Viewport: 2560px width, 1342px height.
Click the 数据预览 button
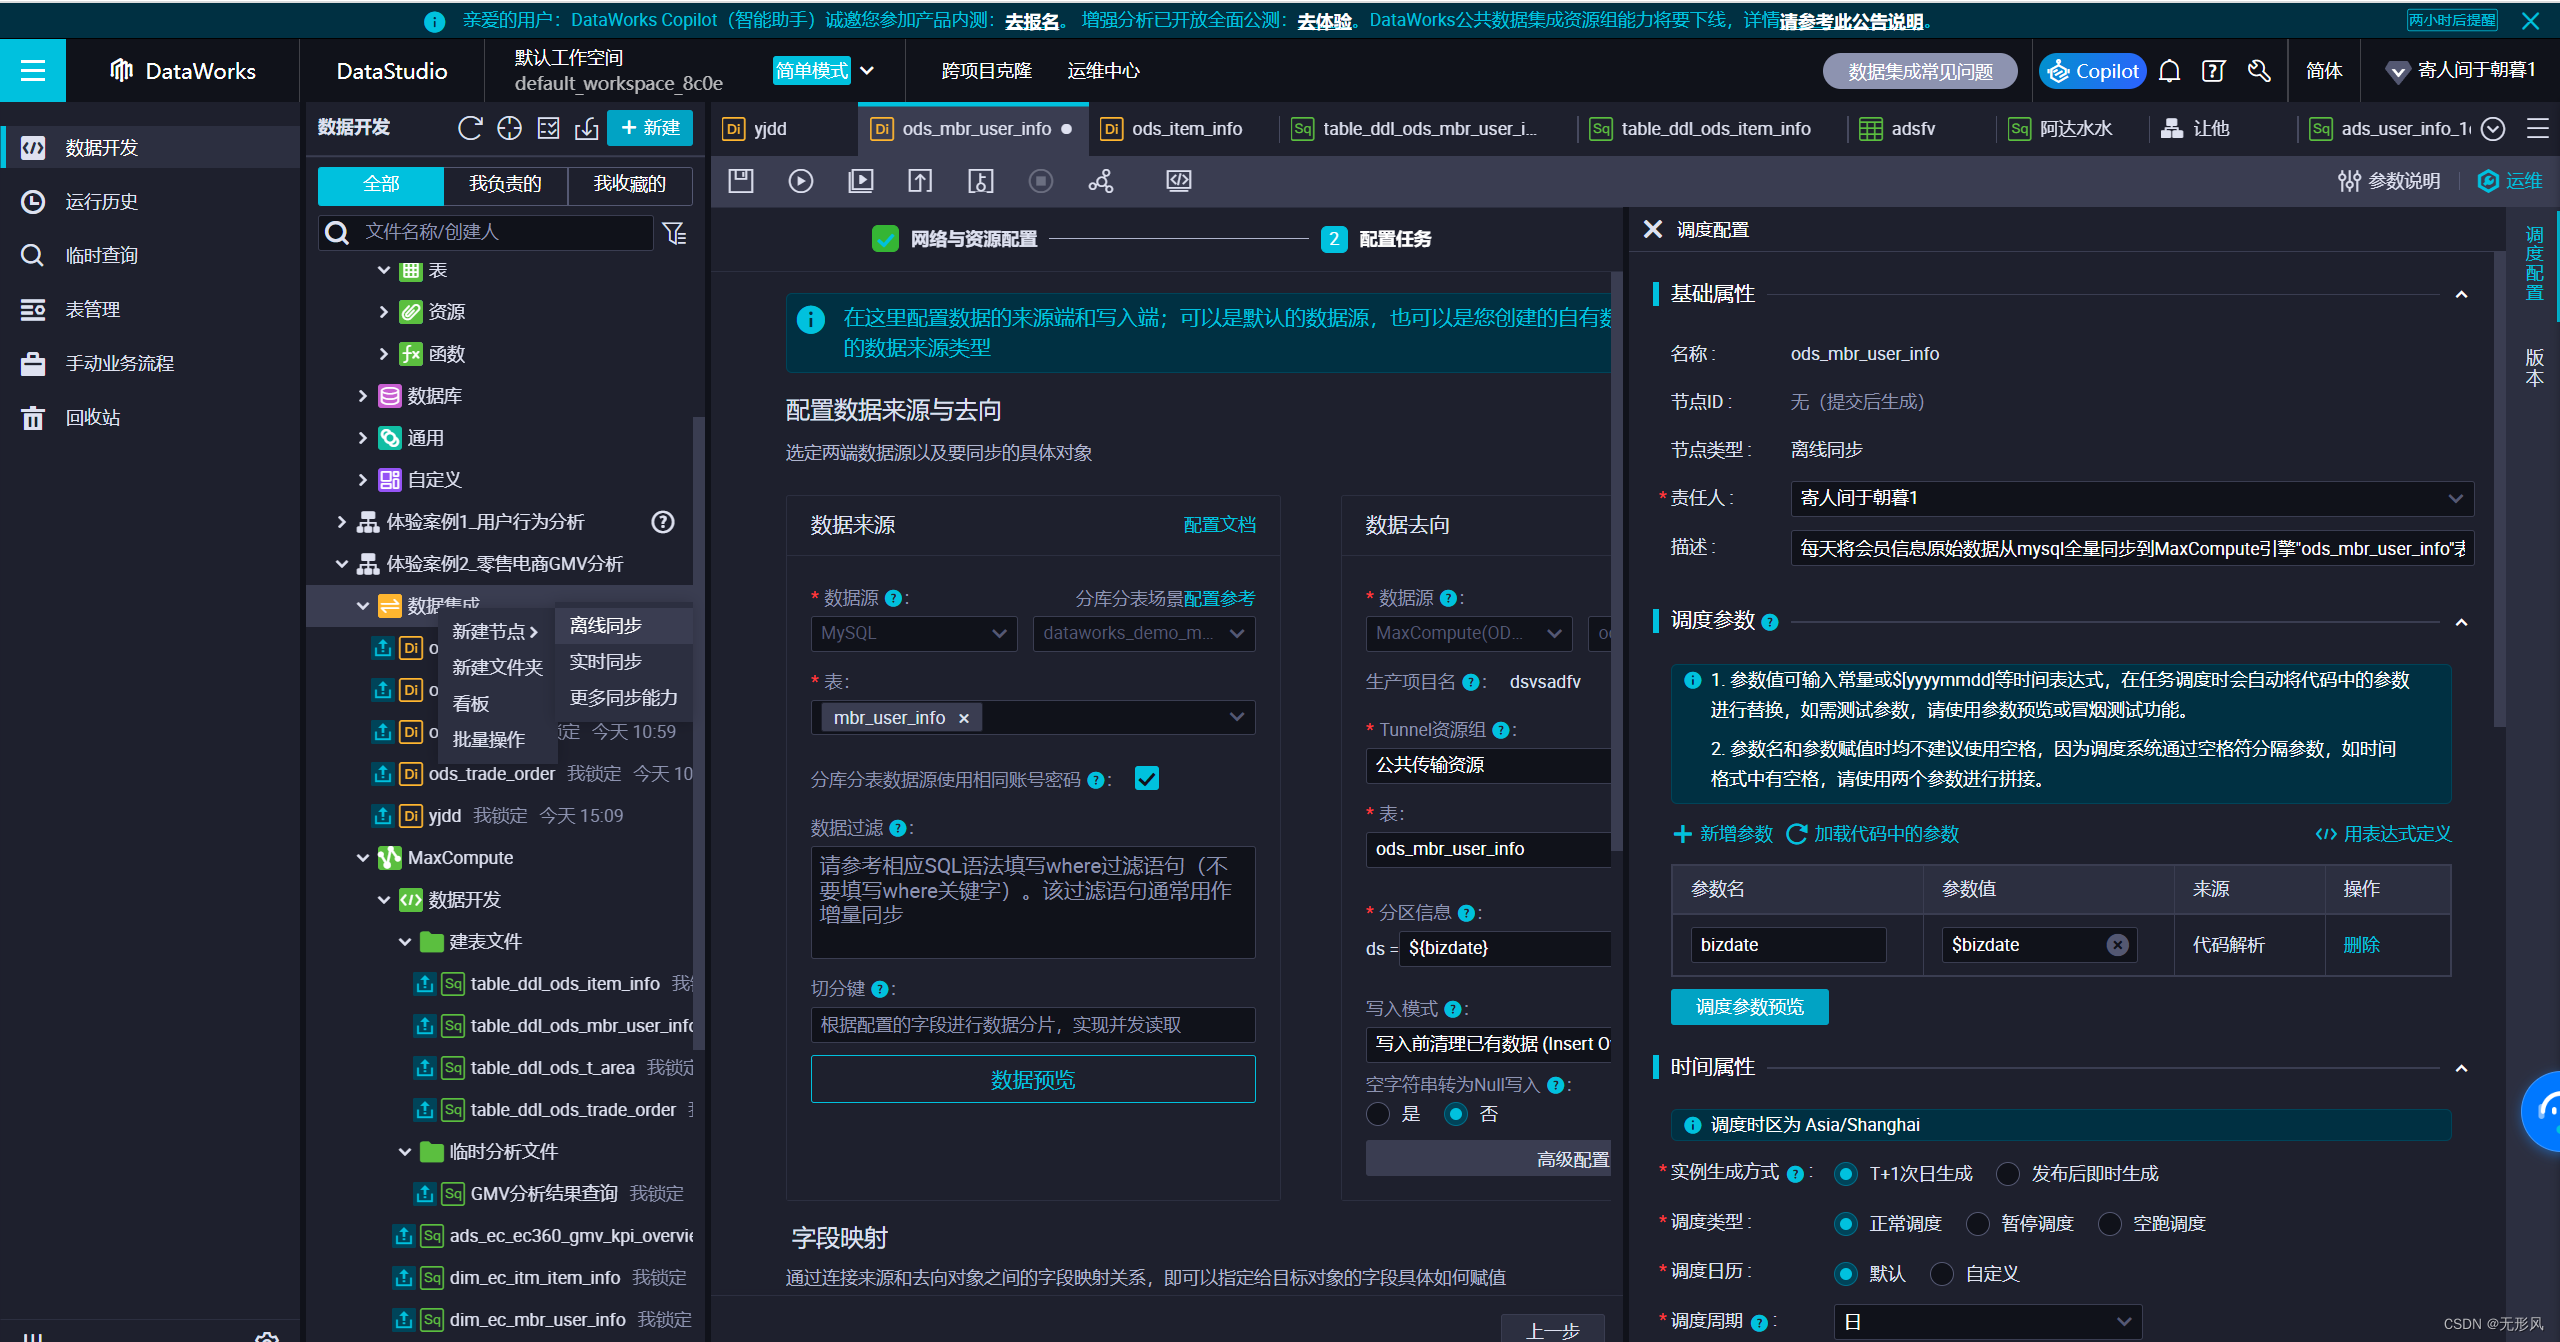click(1033, 1080)
